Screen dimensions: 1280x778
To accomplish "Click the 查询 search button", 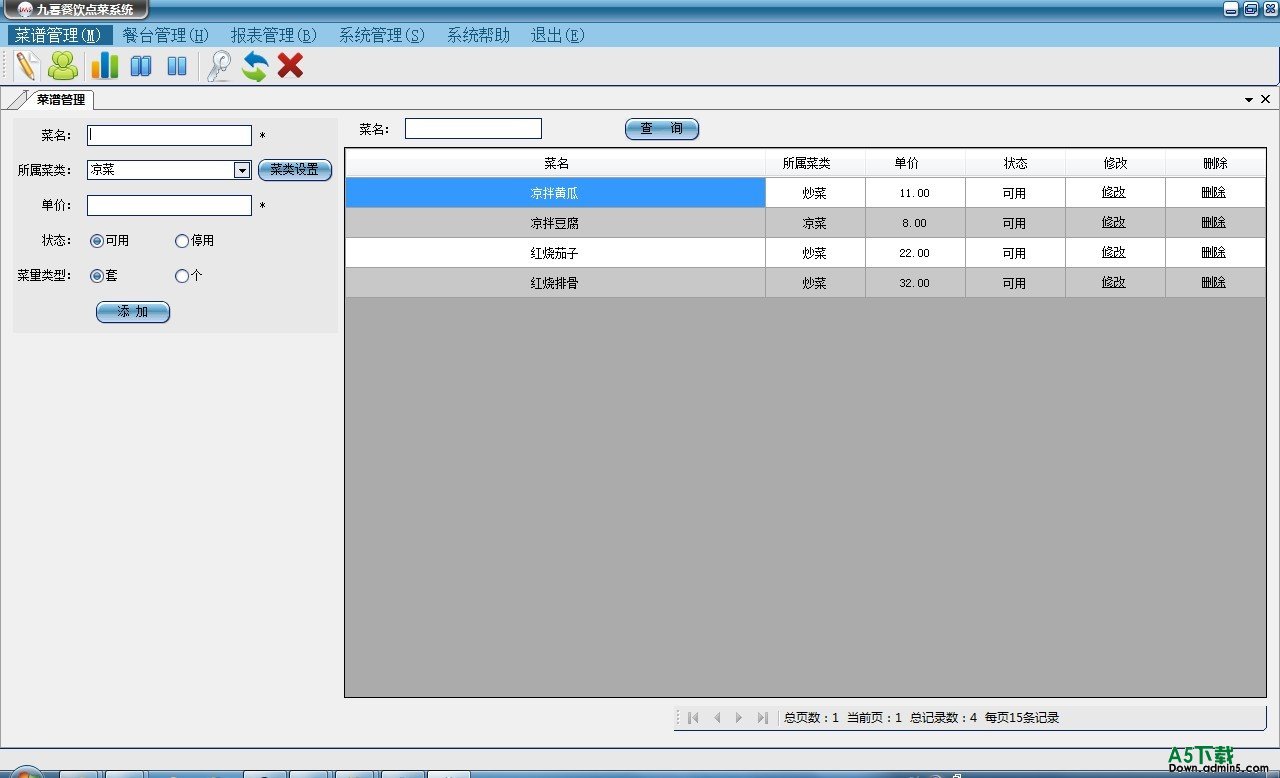I will click(662, 129).
